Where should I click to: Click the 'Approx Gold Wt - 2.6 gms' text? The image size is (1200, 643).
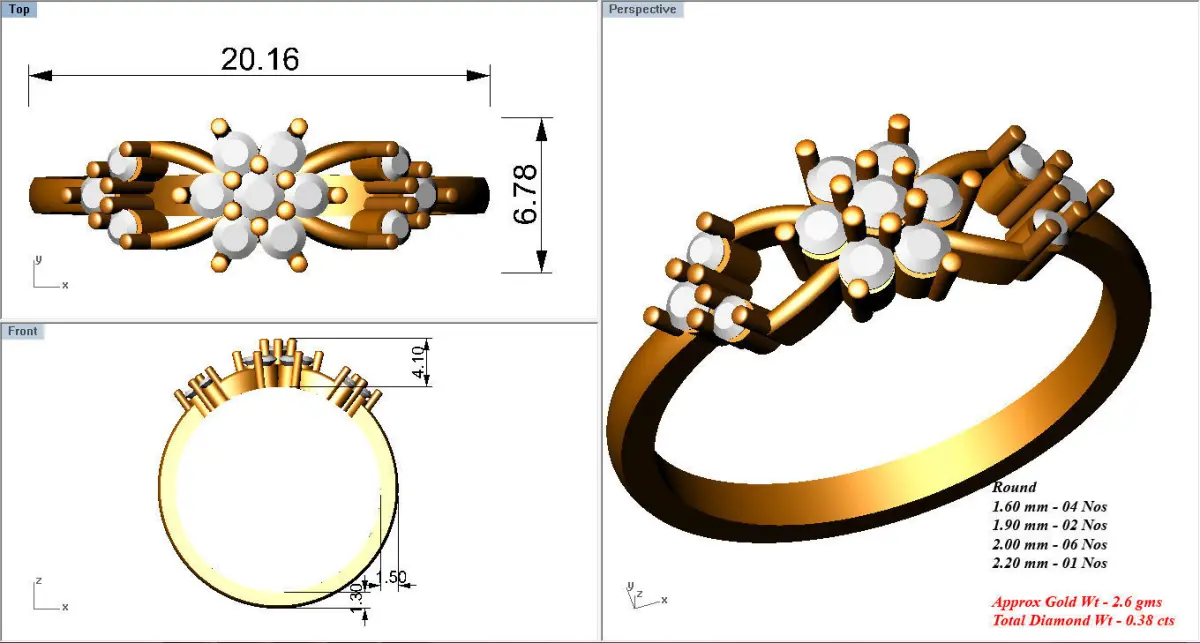click(x=1077, y=602)
